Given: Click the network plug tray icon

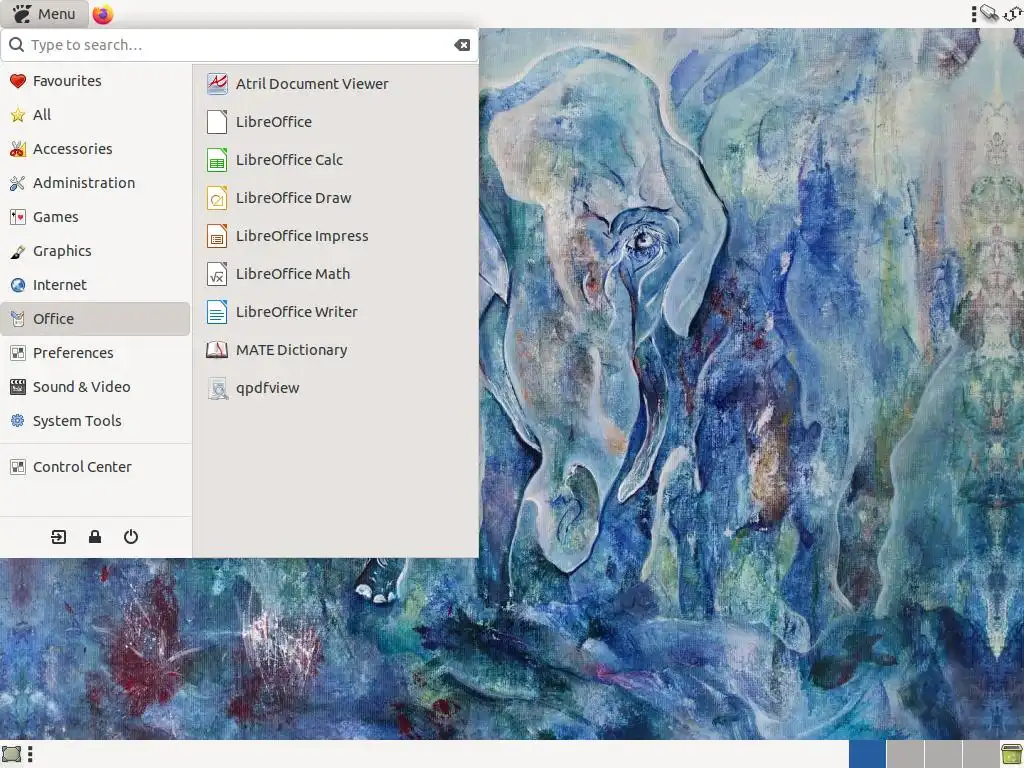Looking at the screenshot, I should (990, 13).
